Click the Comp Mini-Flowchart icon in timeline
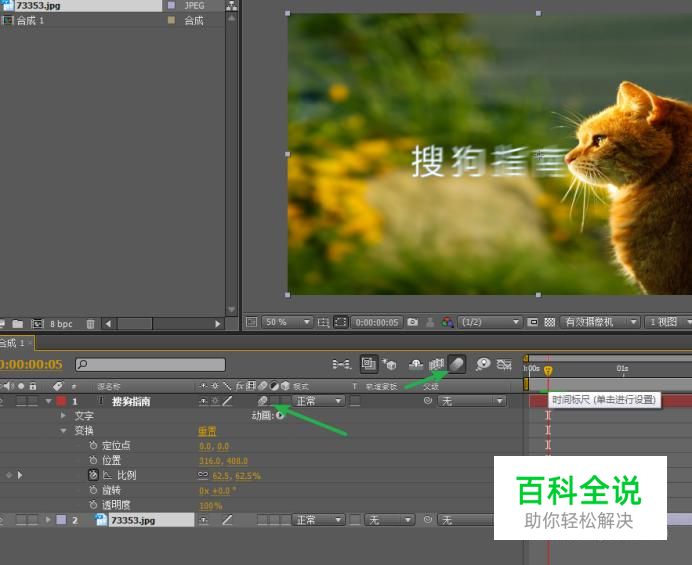Viewport: 692px width, 565px height. pyautogui.click(x=341, y=365)
